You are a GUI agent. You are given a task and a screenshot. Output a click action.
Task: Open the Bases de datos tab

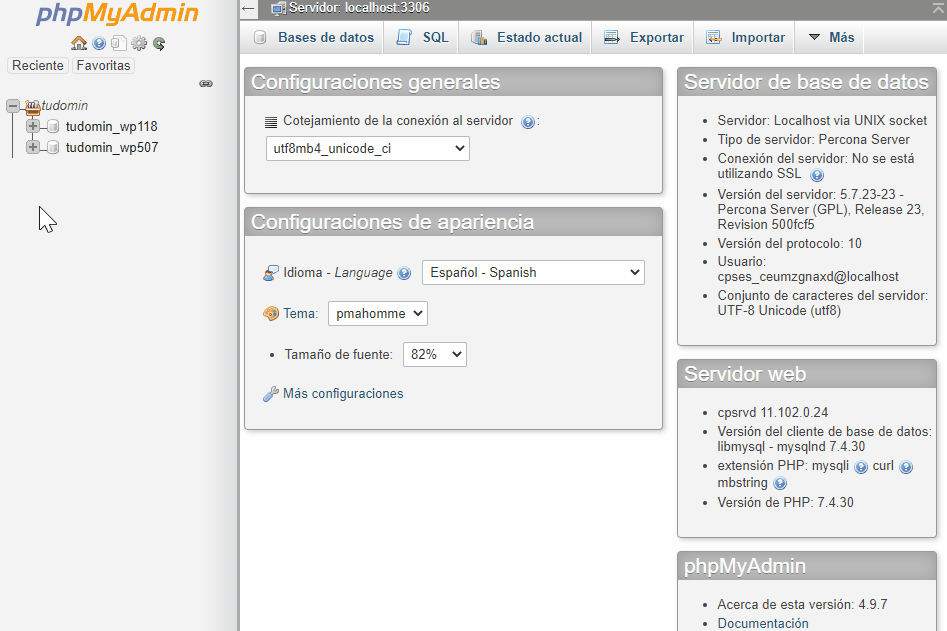click(x=312, y=37)
